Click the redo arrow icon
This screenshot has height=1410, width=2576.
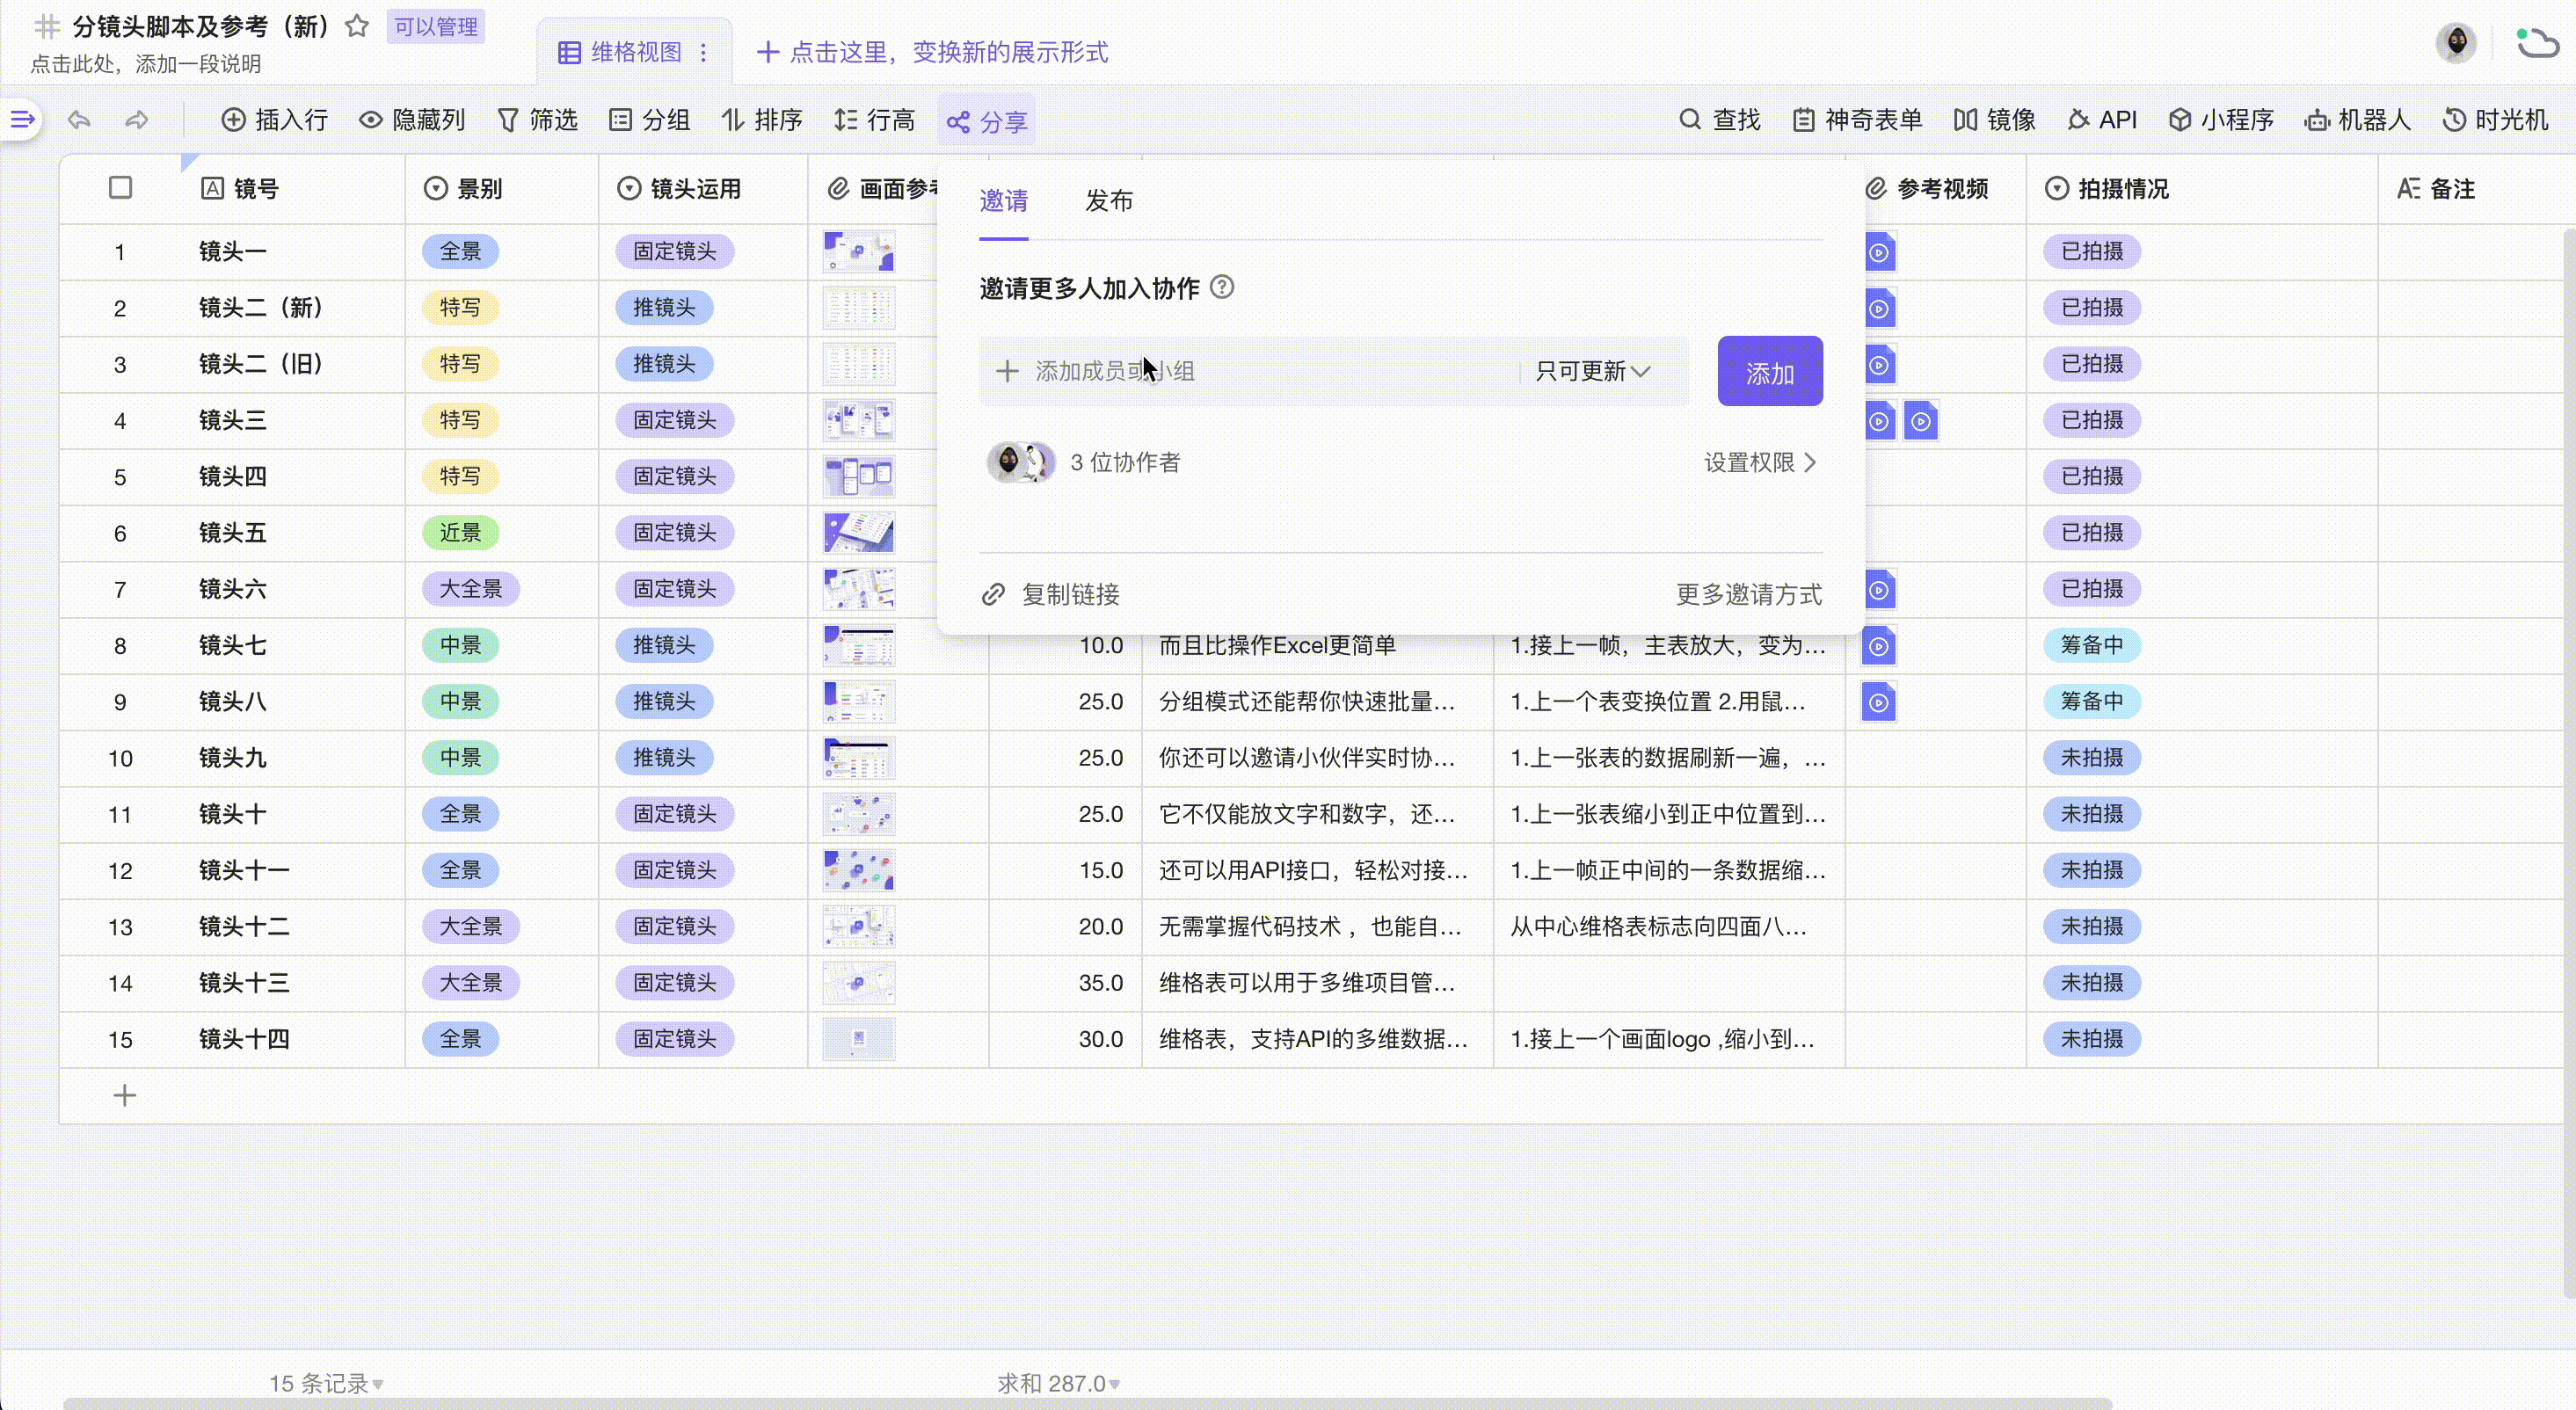point(137,120)
